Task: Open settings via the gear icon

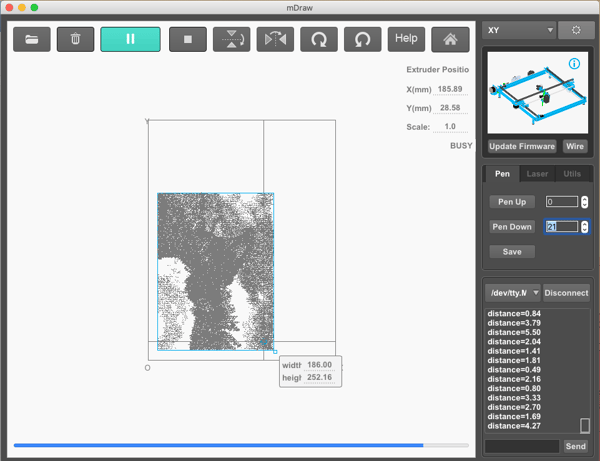Action: click(576, 30)
